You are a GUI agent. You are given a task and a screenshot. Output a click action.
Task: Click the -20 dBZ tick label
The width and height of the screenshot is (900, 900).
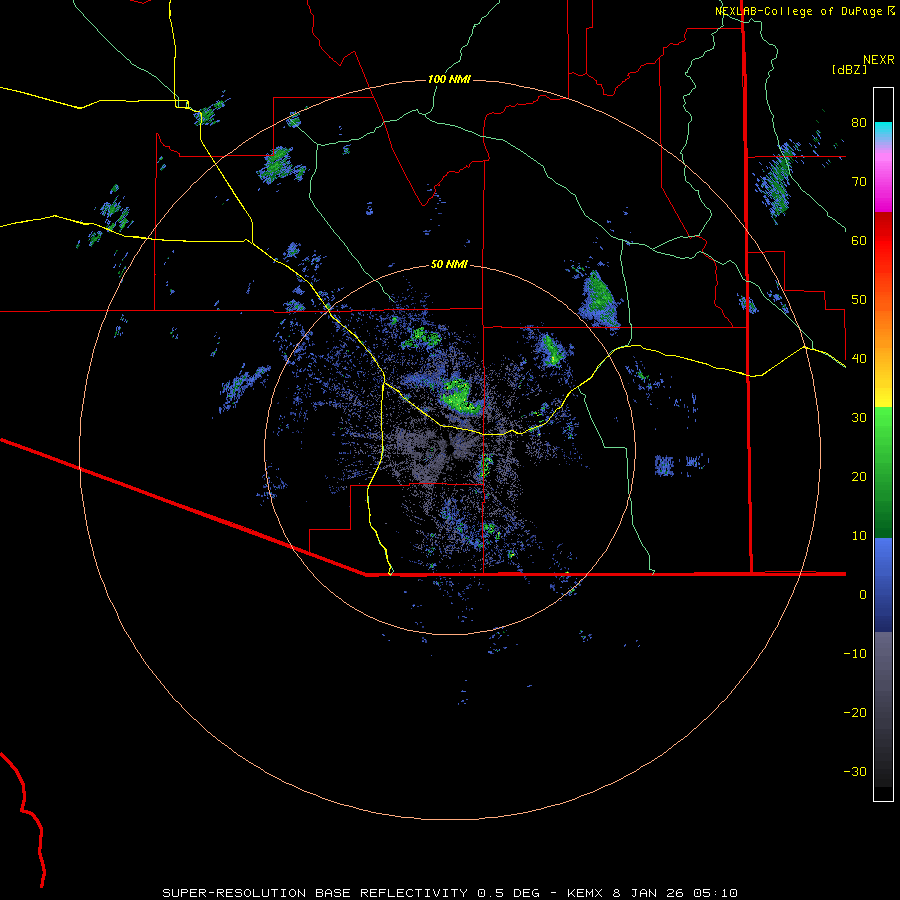pyautogui.click(x=855, y=712)
